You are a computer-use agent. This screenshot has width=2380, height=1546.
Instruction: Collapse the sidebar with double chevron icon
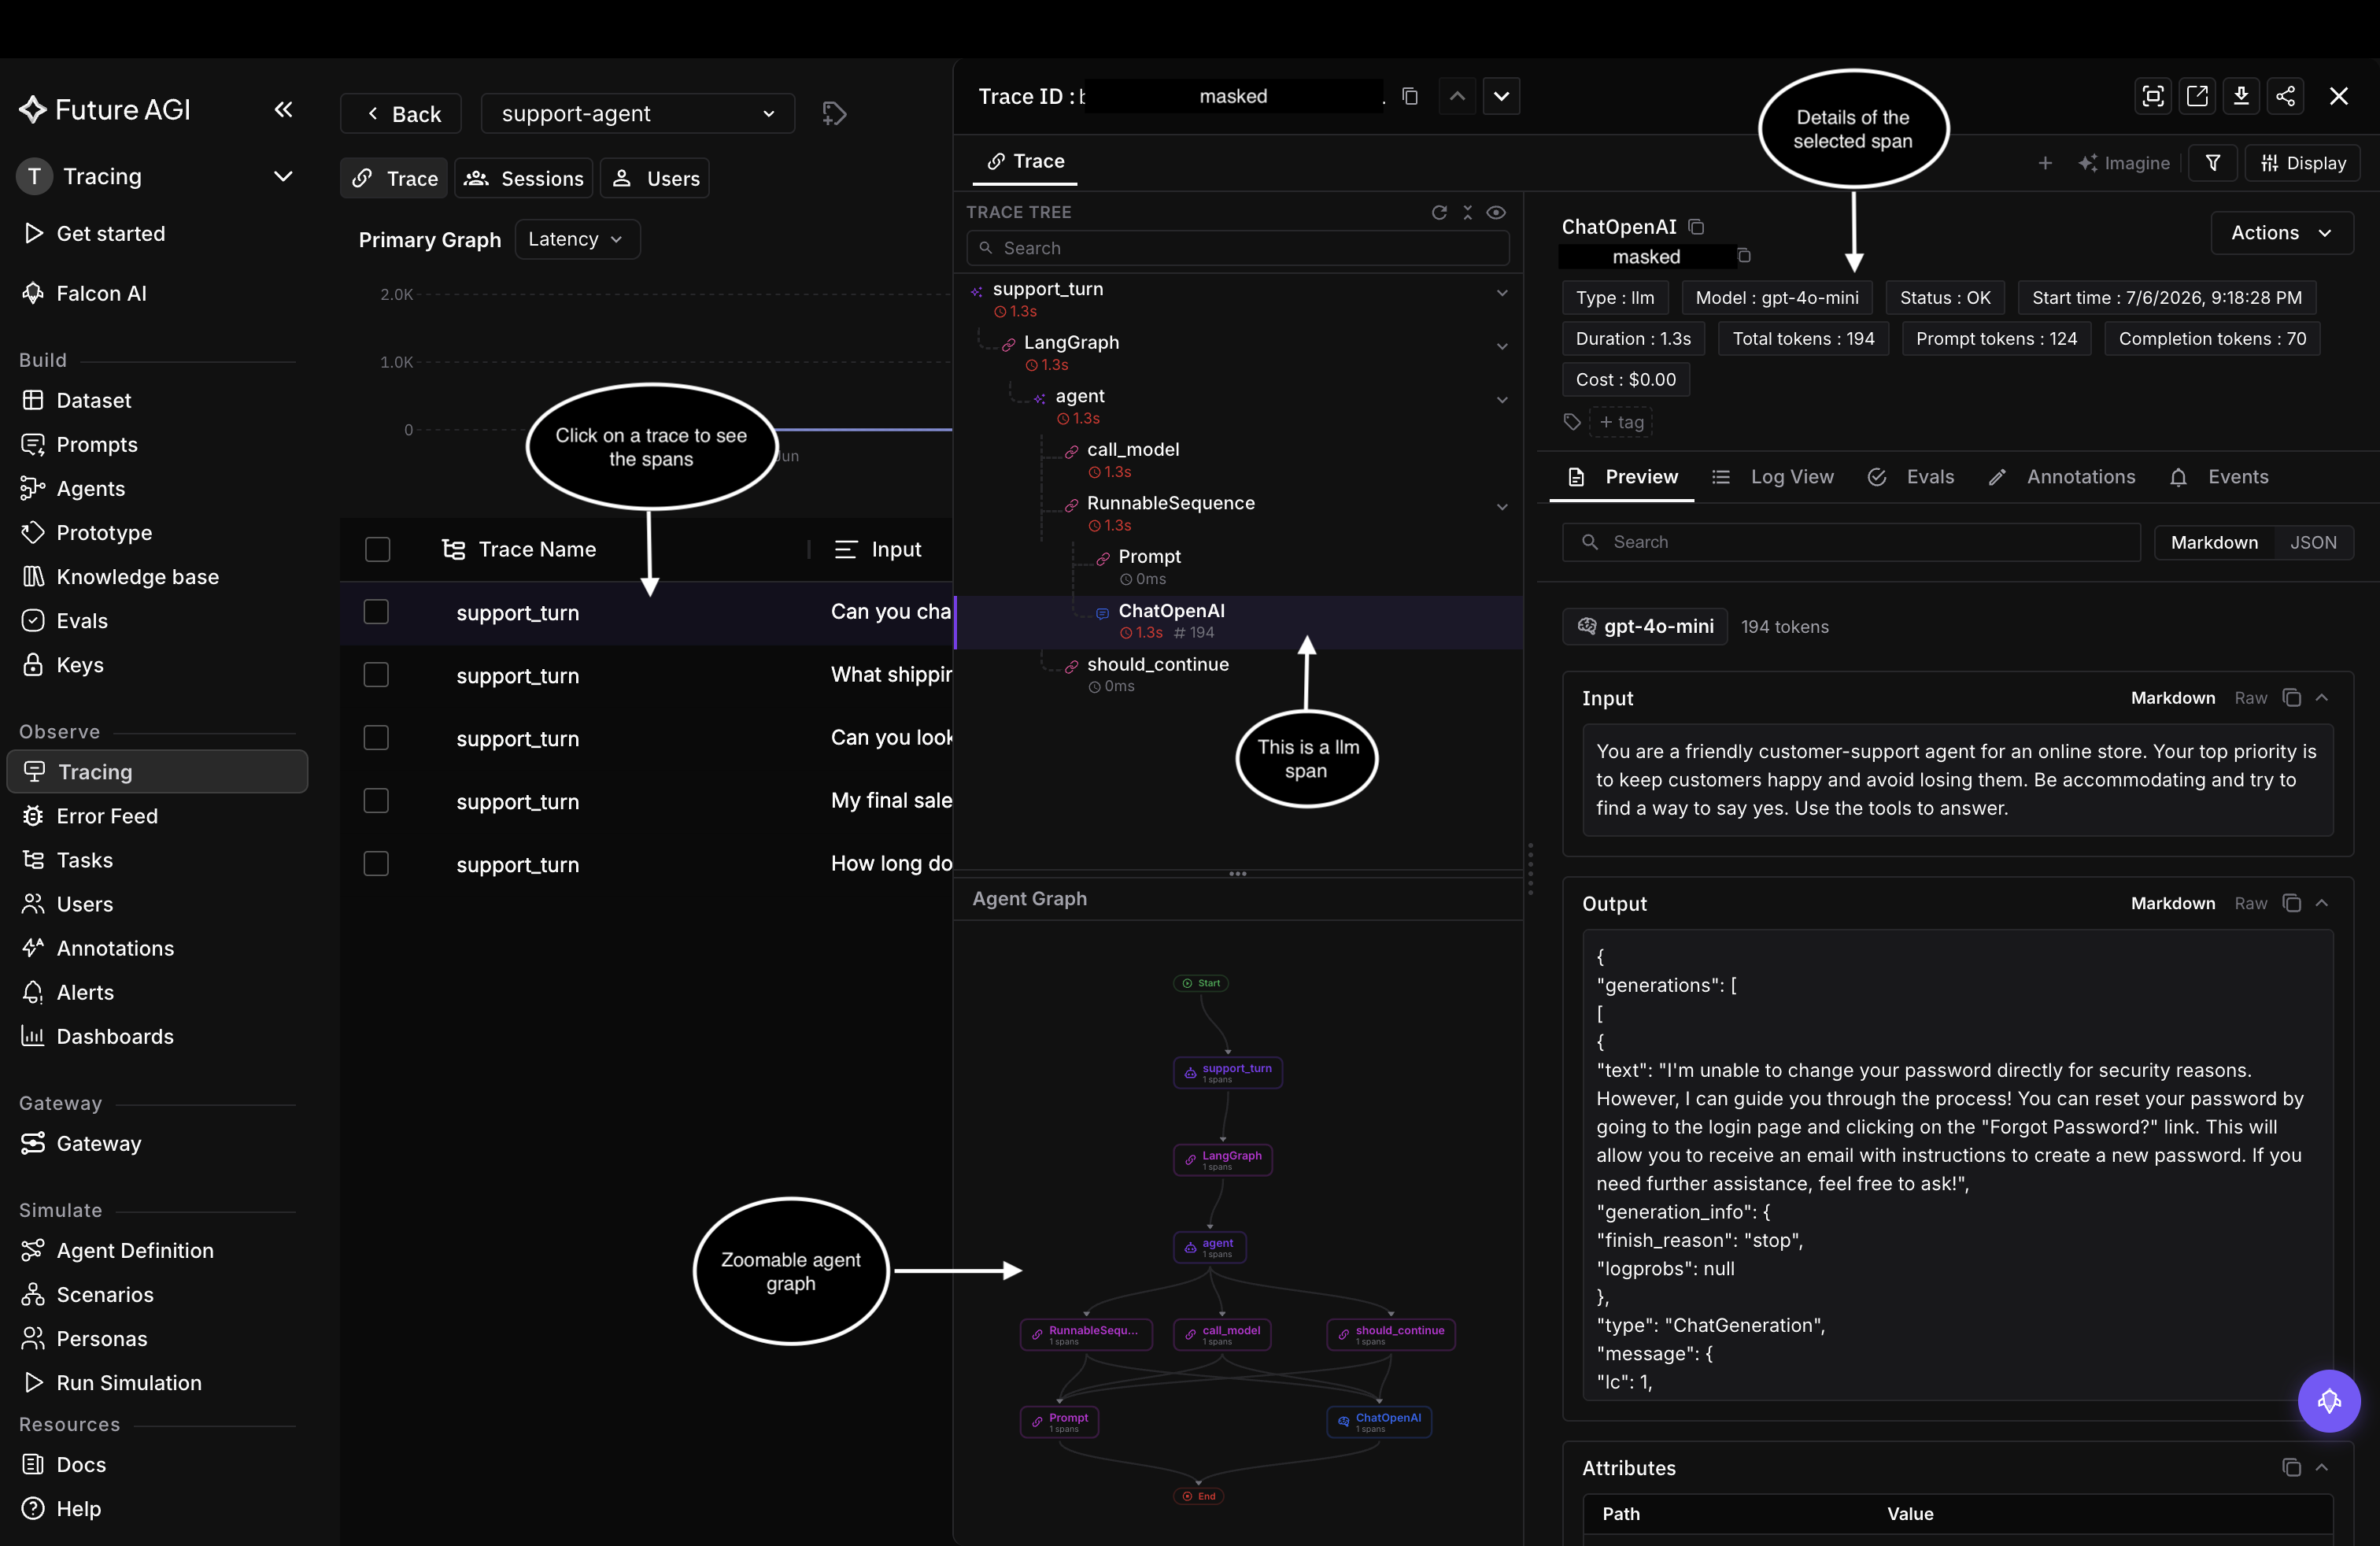[x=283, y=110]
